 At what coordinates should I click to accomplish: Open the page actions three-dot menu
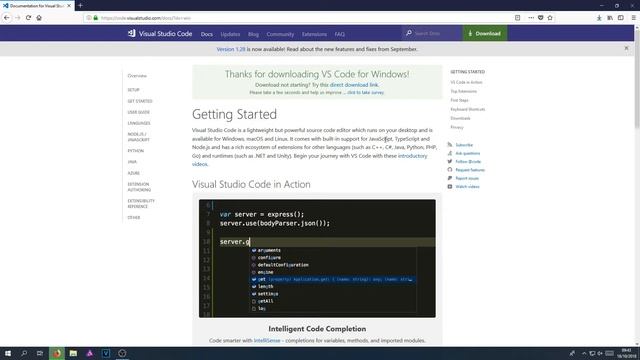(x=531, y=18)
